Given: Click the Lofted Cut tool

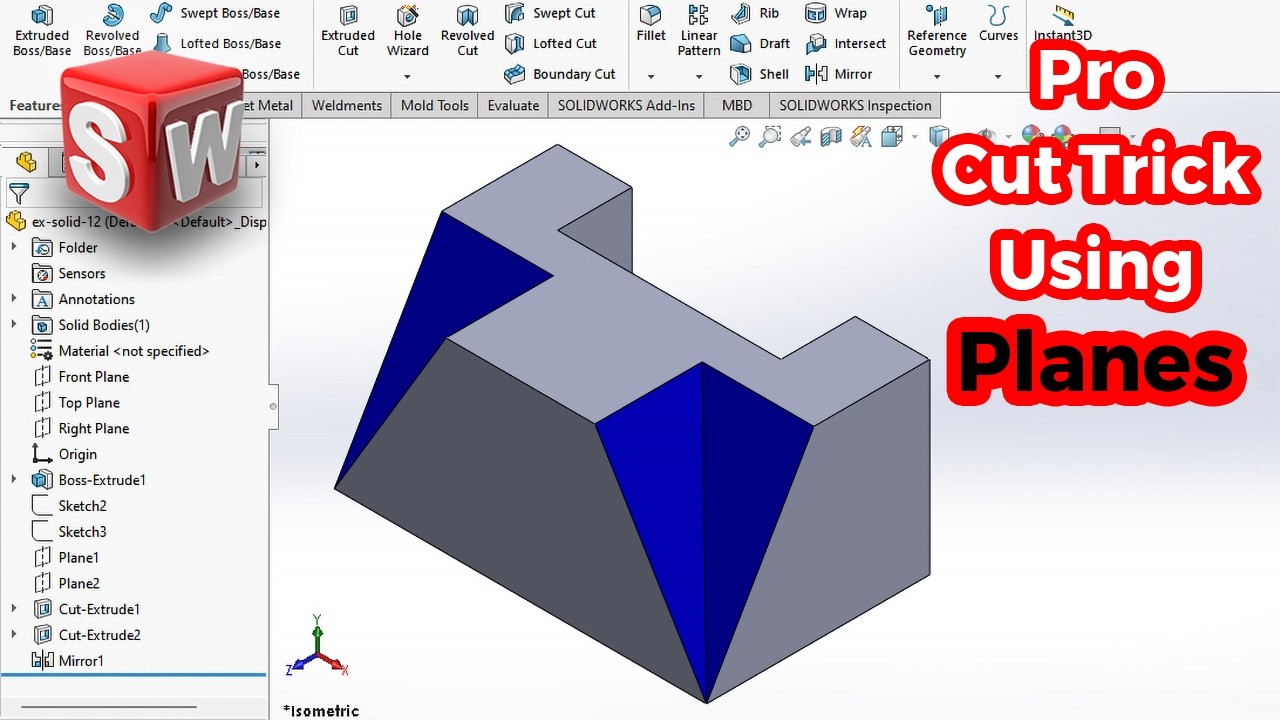Looking at the screenshot, I should [551, 43].
